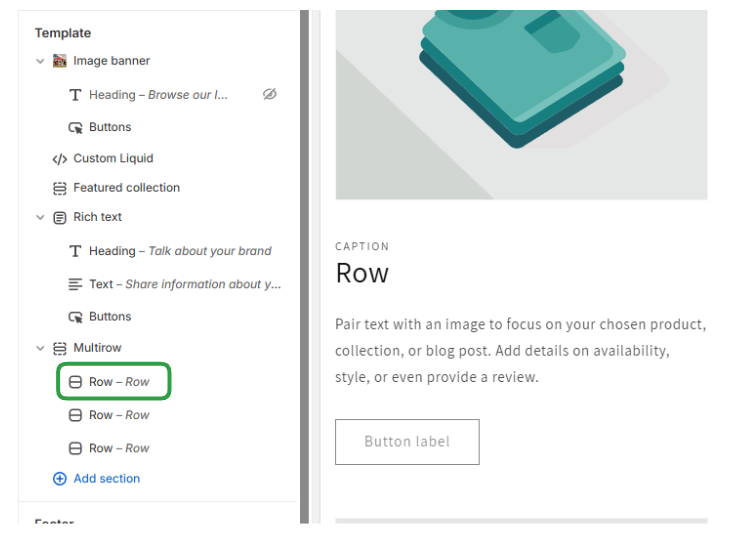Collapse the Image banner section
This screenshot has width=731, height=533.
click(40, 61)
